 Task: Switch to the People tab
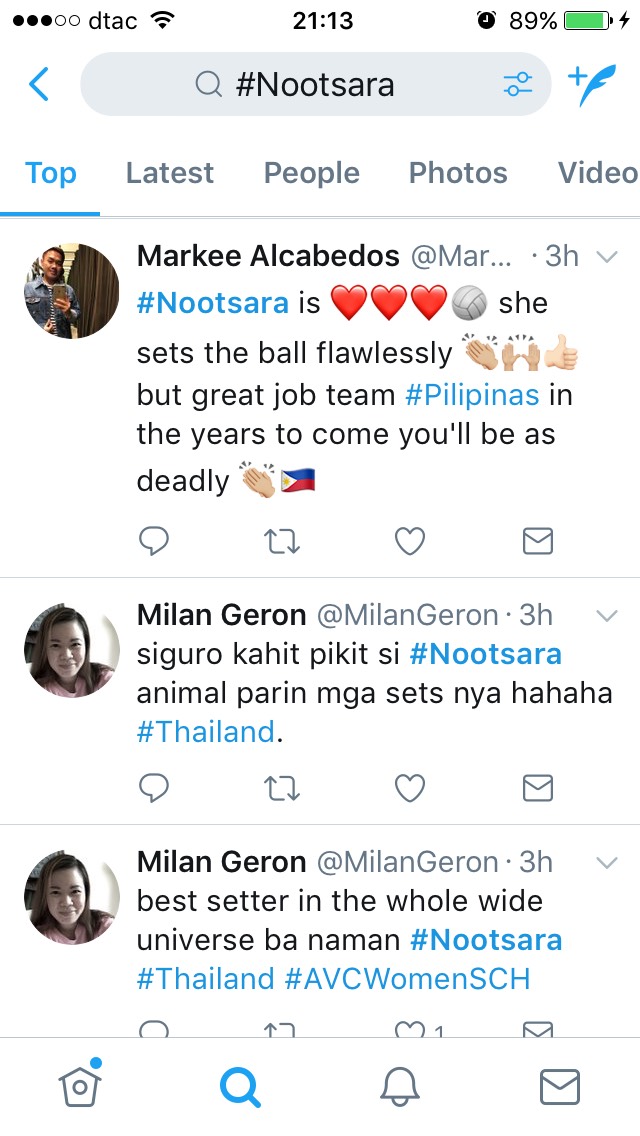[311, 173]
